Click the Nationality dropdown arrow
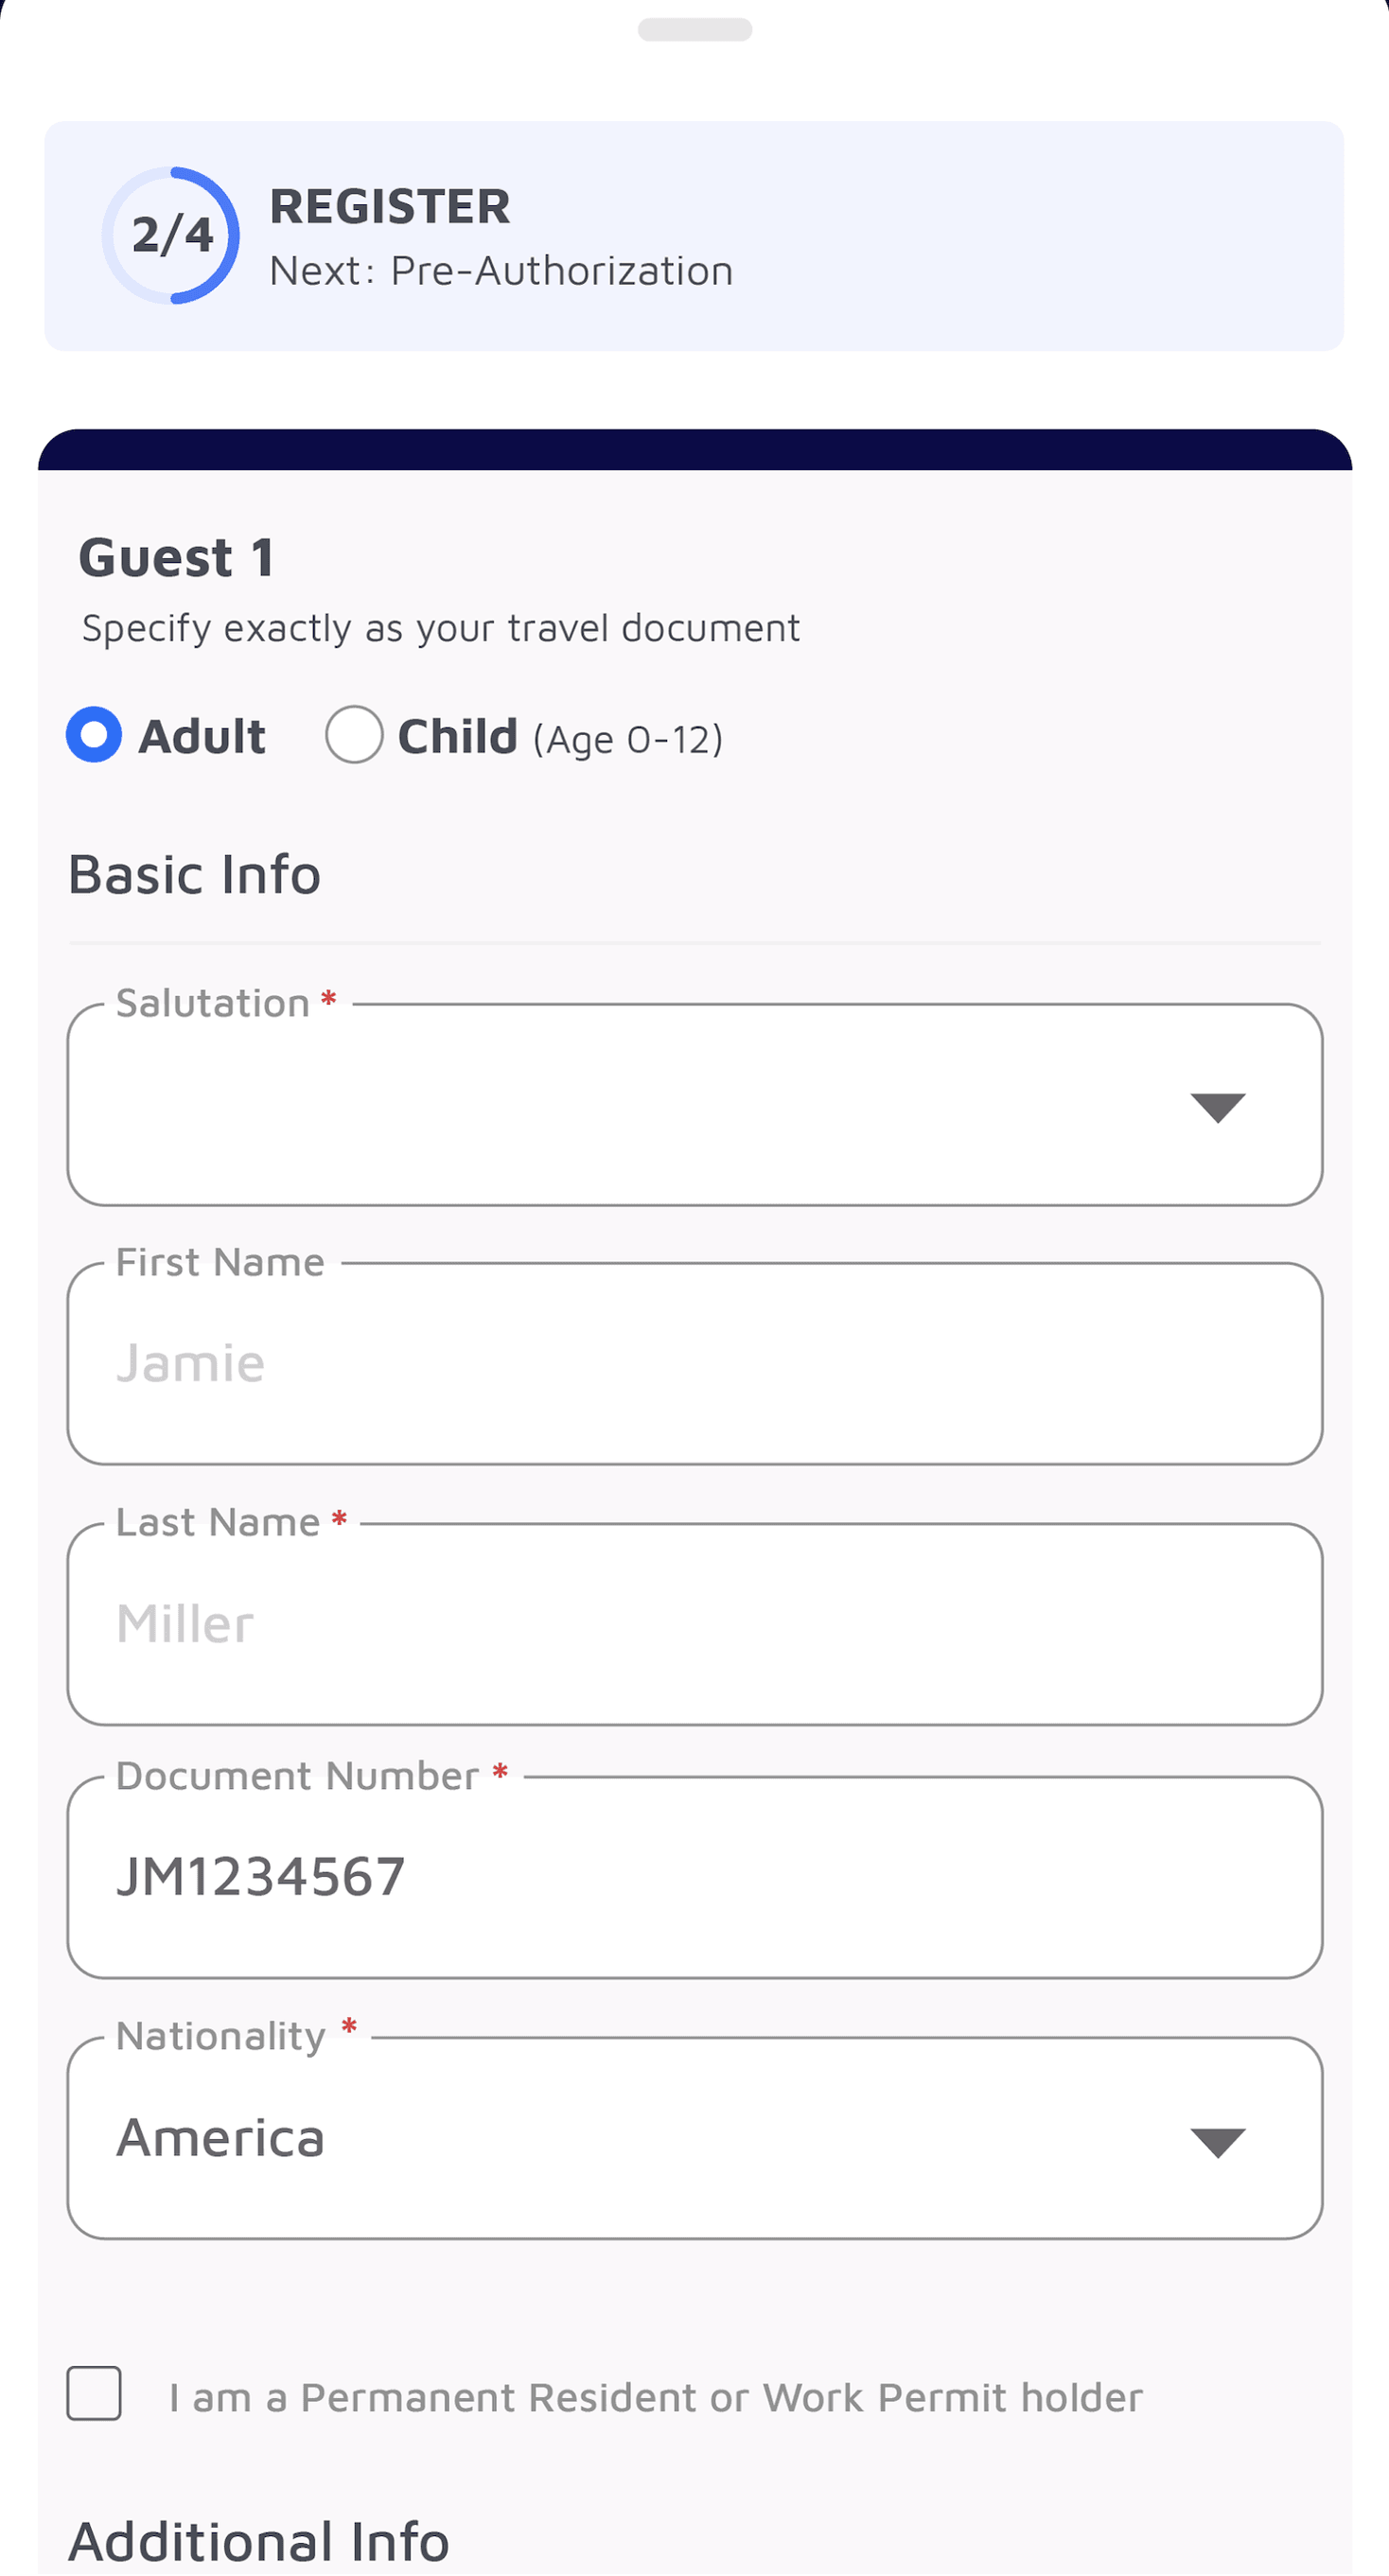This screenshot has width=1389, height=2576. tap(1217, 2142)
